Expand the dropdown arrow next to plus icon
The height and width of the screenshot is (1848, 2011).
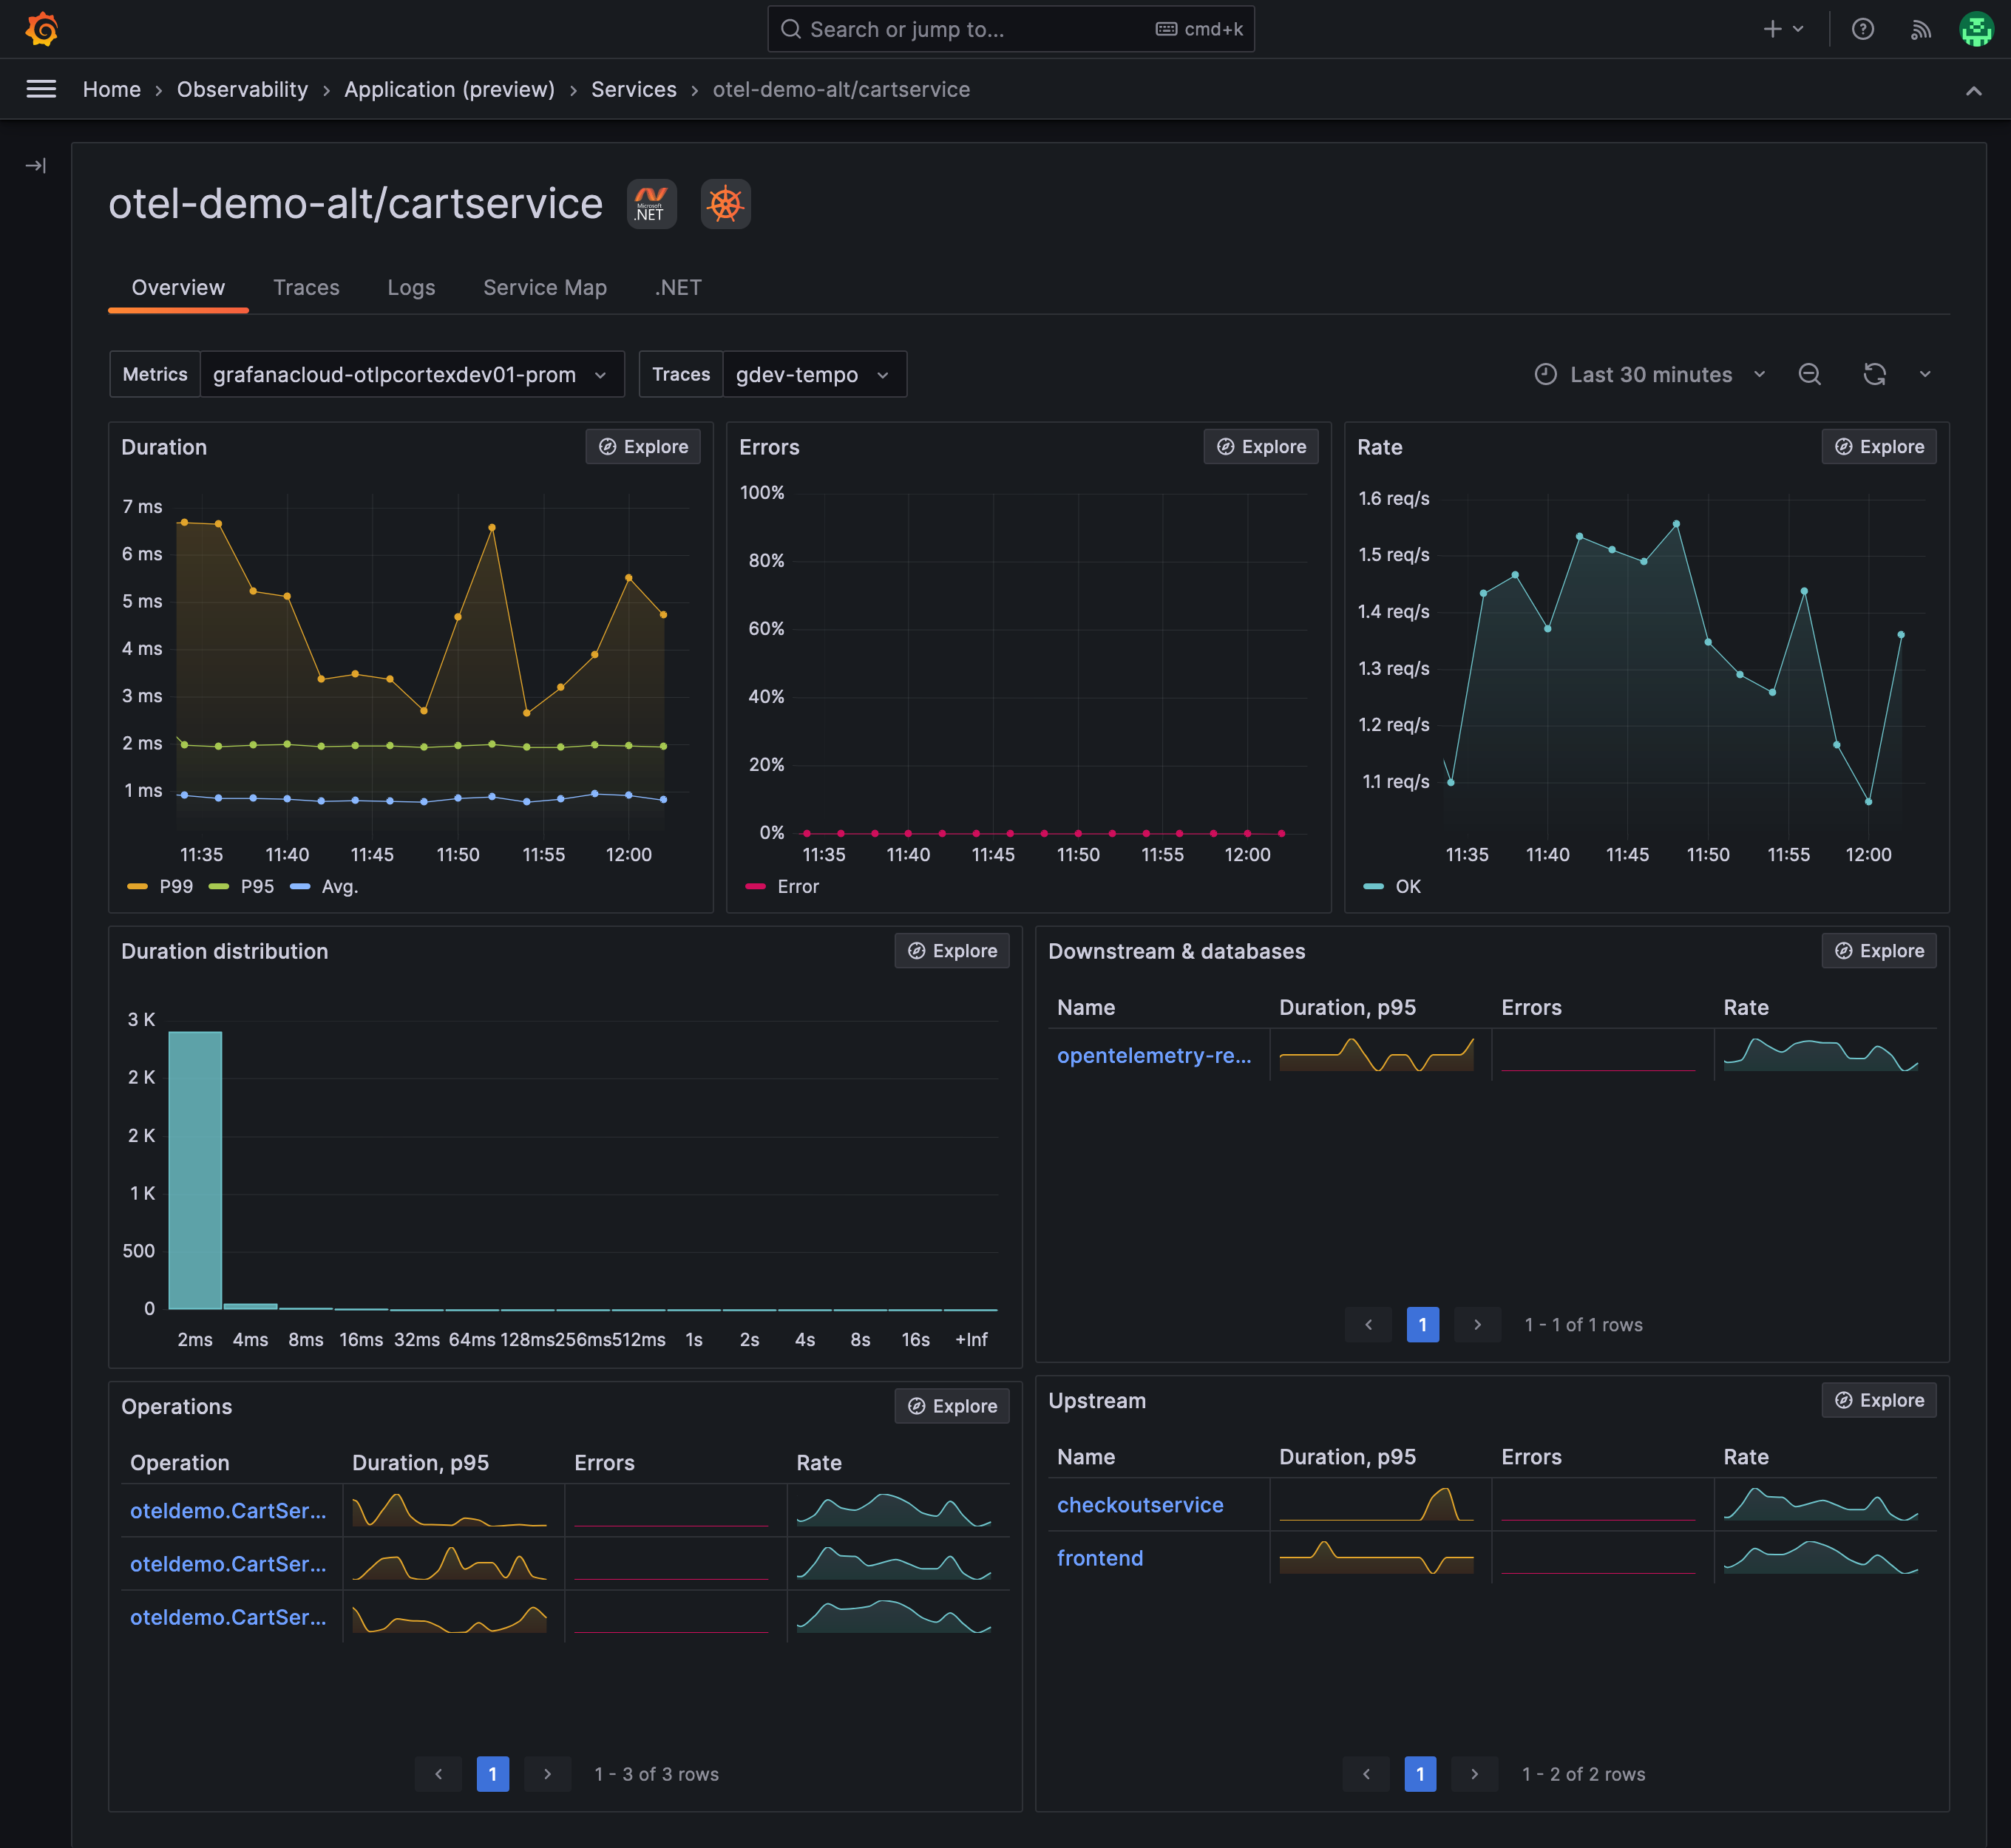[x=1798, y=29]
